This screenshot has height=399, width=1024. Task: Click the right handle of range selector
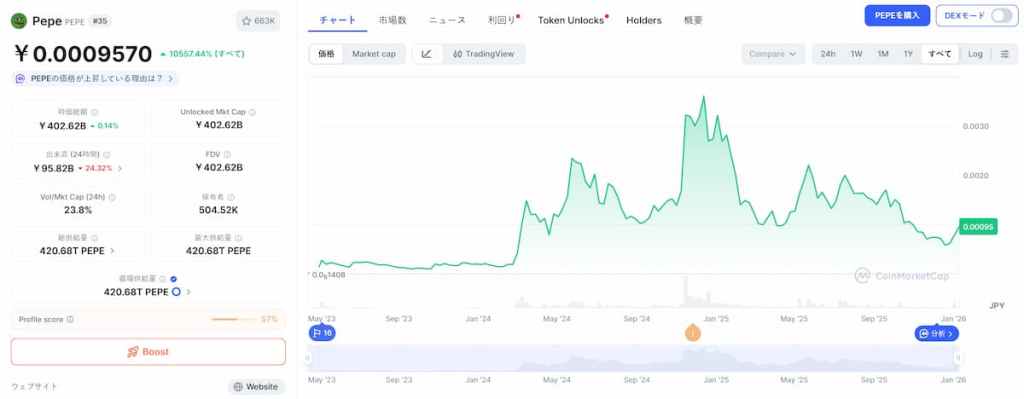coord(959,357)
